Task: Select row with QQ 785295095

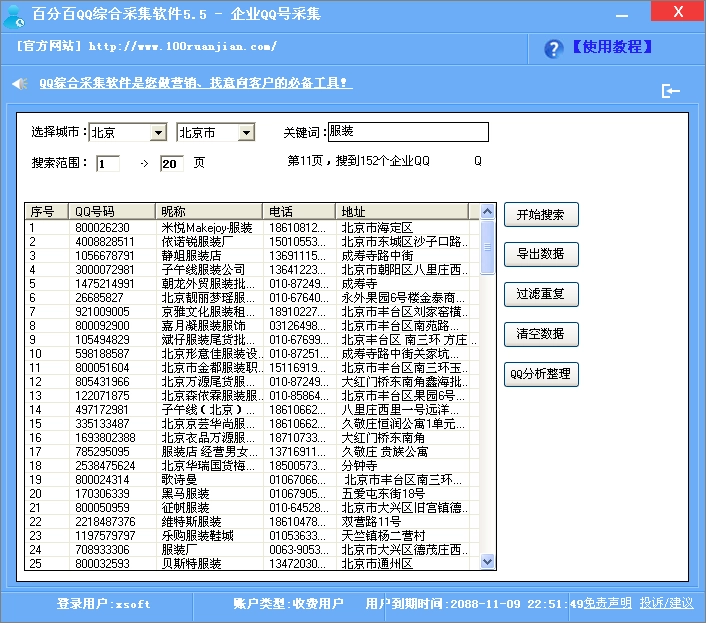Action: pos(252,451)
